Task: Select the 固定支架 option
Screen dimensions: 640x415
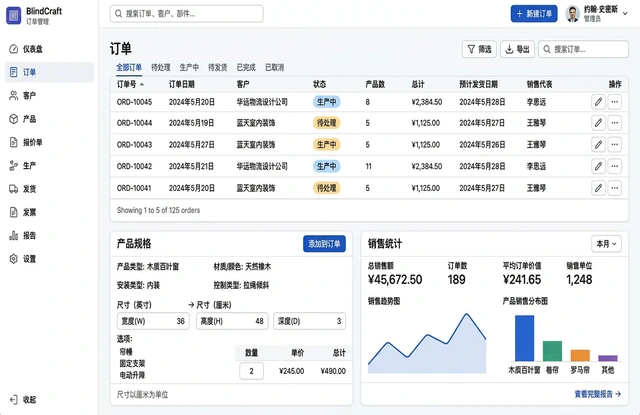Action: tap(132, 363)
